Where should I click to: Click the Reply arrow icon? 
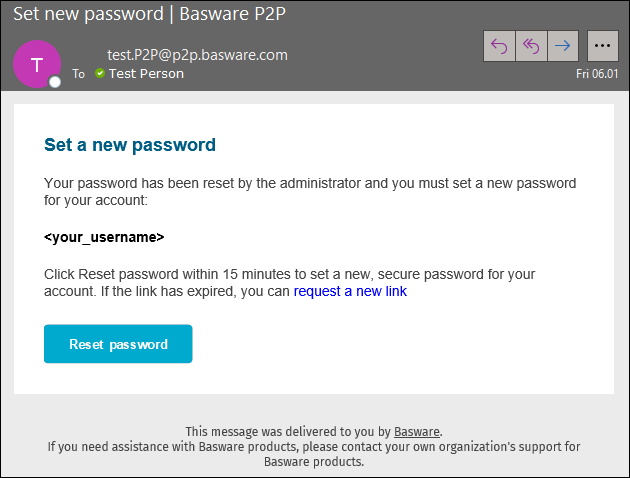point(499,46)
